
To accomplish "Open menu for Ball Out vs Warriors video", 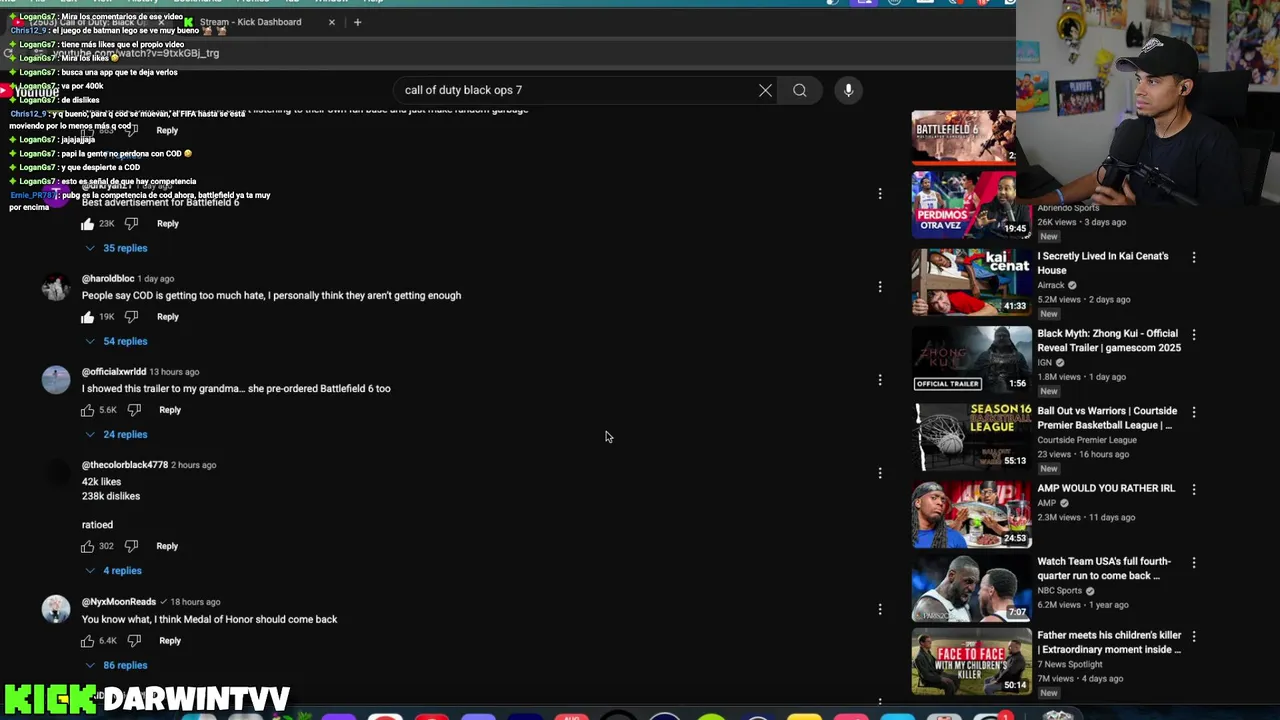I will pos(1193,411).
